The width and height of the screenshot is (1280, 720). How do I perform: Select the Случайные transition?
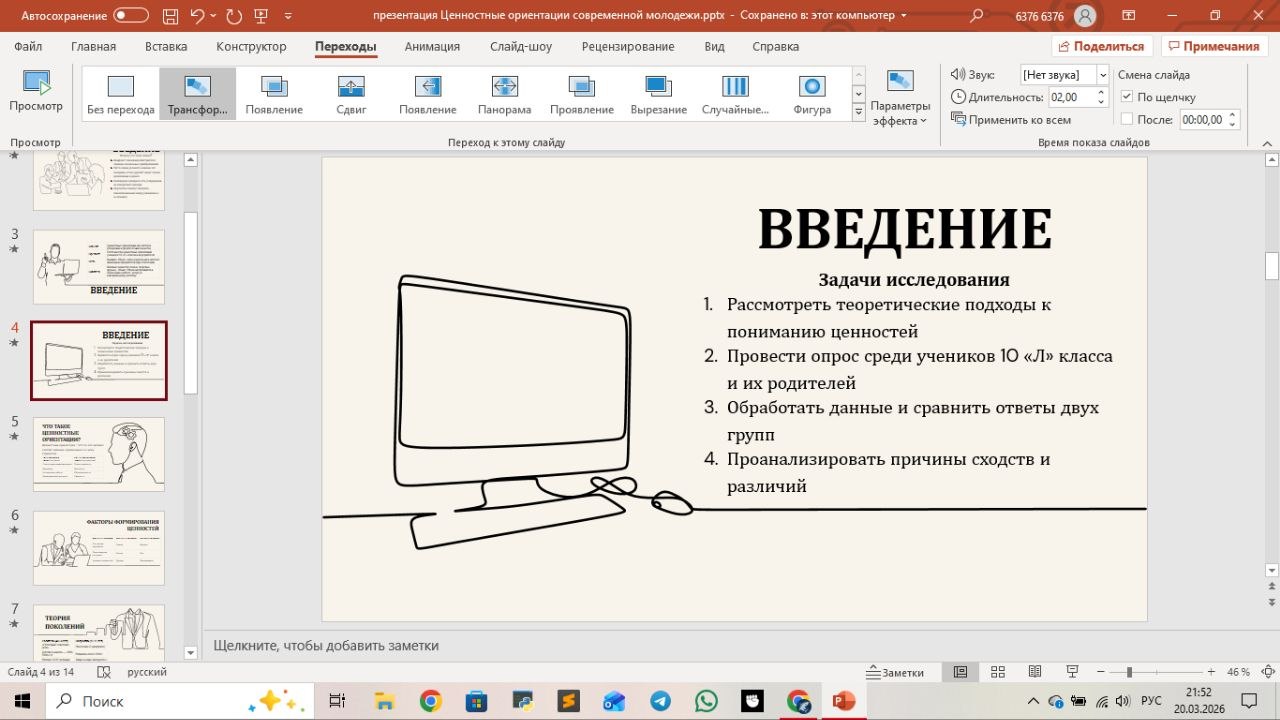point(736,94)
